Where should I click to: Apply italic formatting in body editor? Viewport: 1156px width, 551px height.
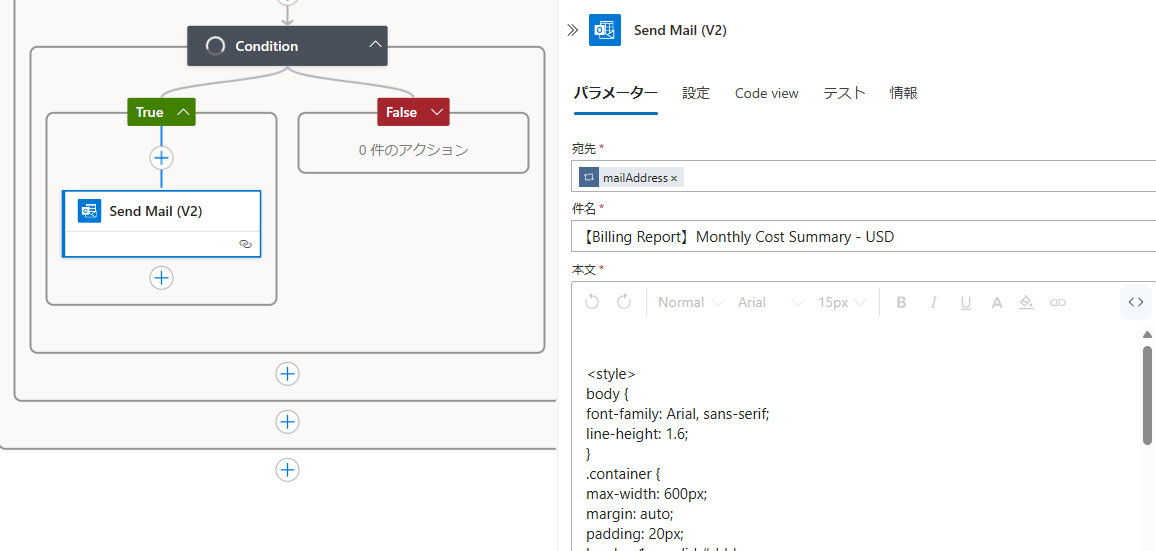pyautogui.click(x=933, y=302)
